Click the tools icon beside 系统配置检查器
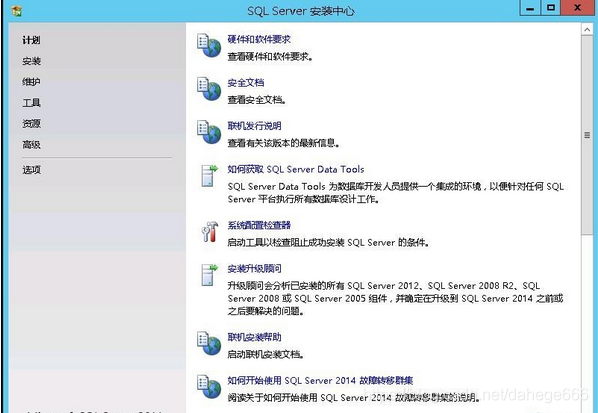This screenshot has height=413, width=598. (210, 231)
